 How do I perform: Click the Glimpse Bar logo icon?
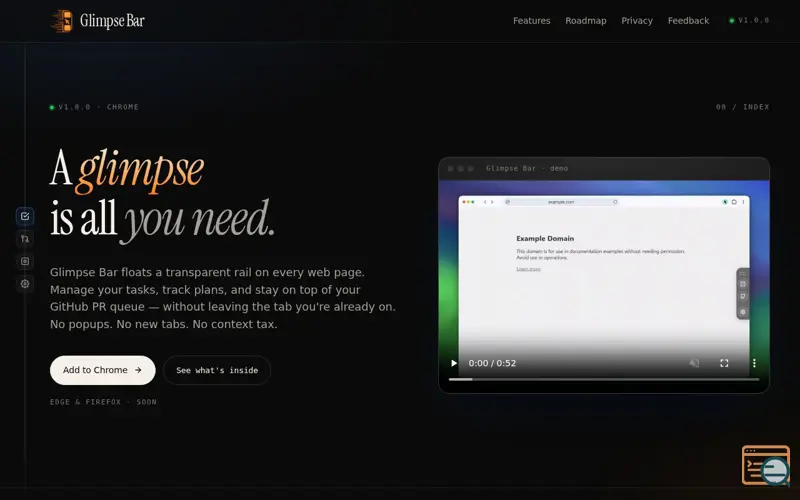[x=62, y=21]
